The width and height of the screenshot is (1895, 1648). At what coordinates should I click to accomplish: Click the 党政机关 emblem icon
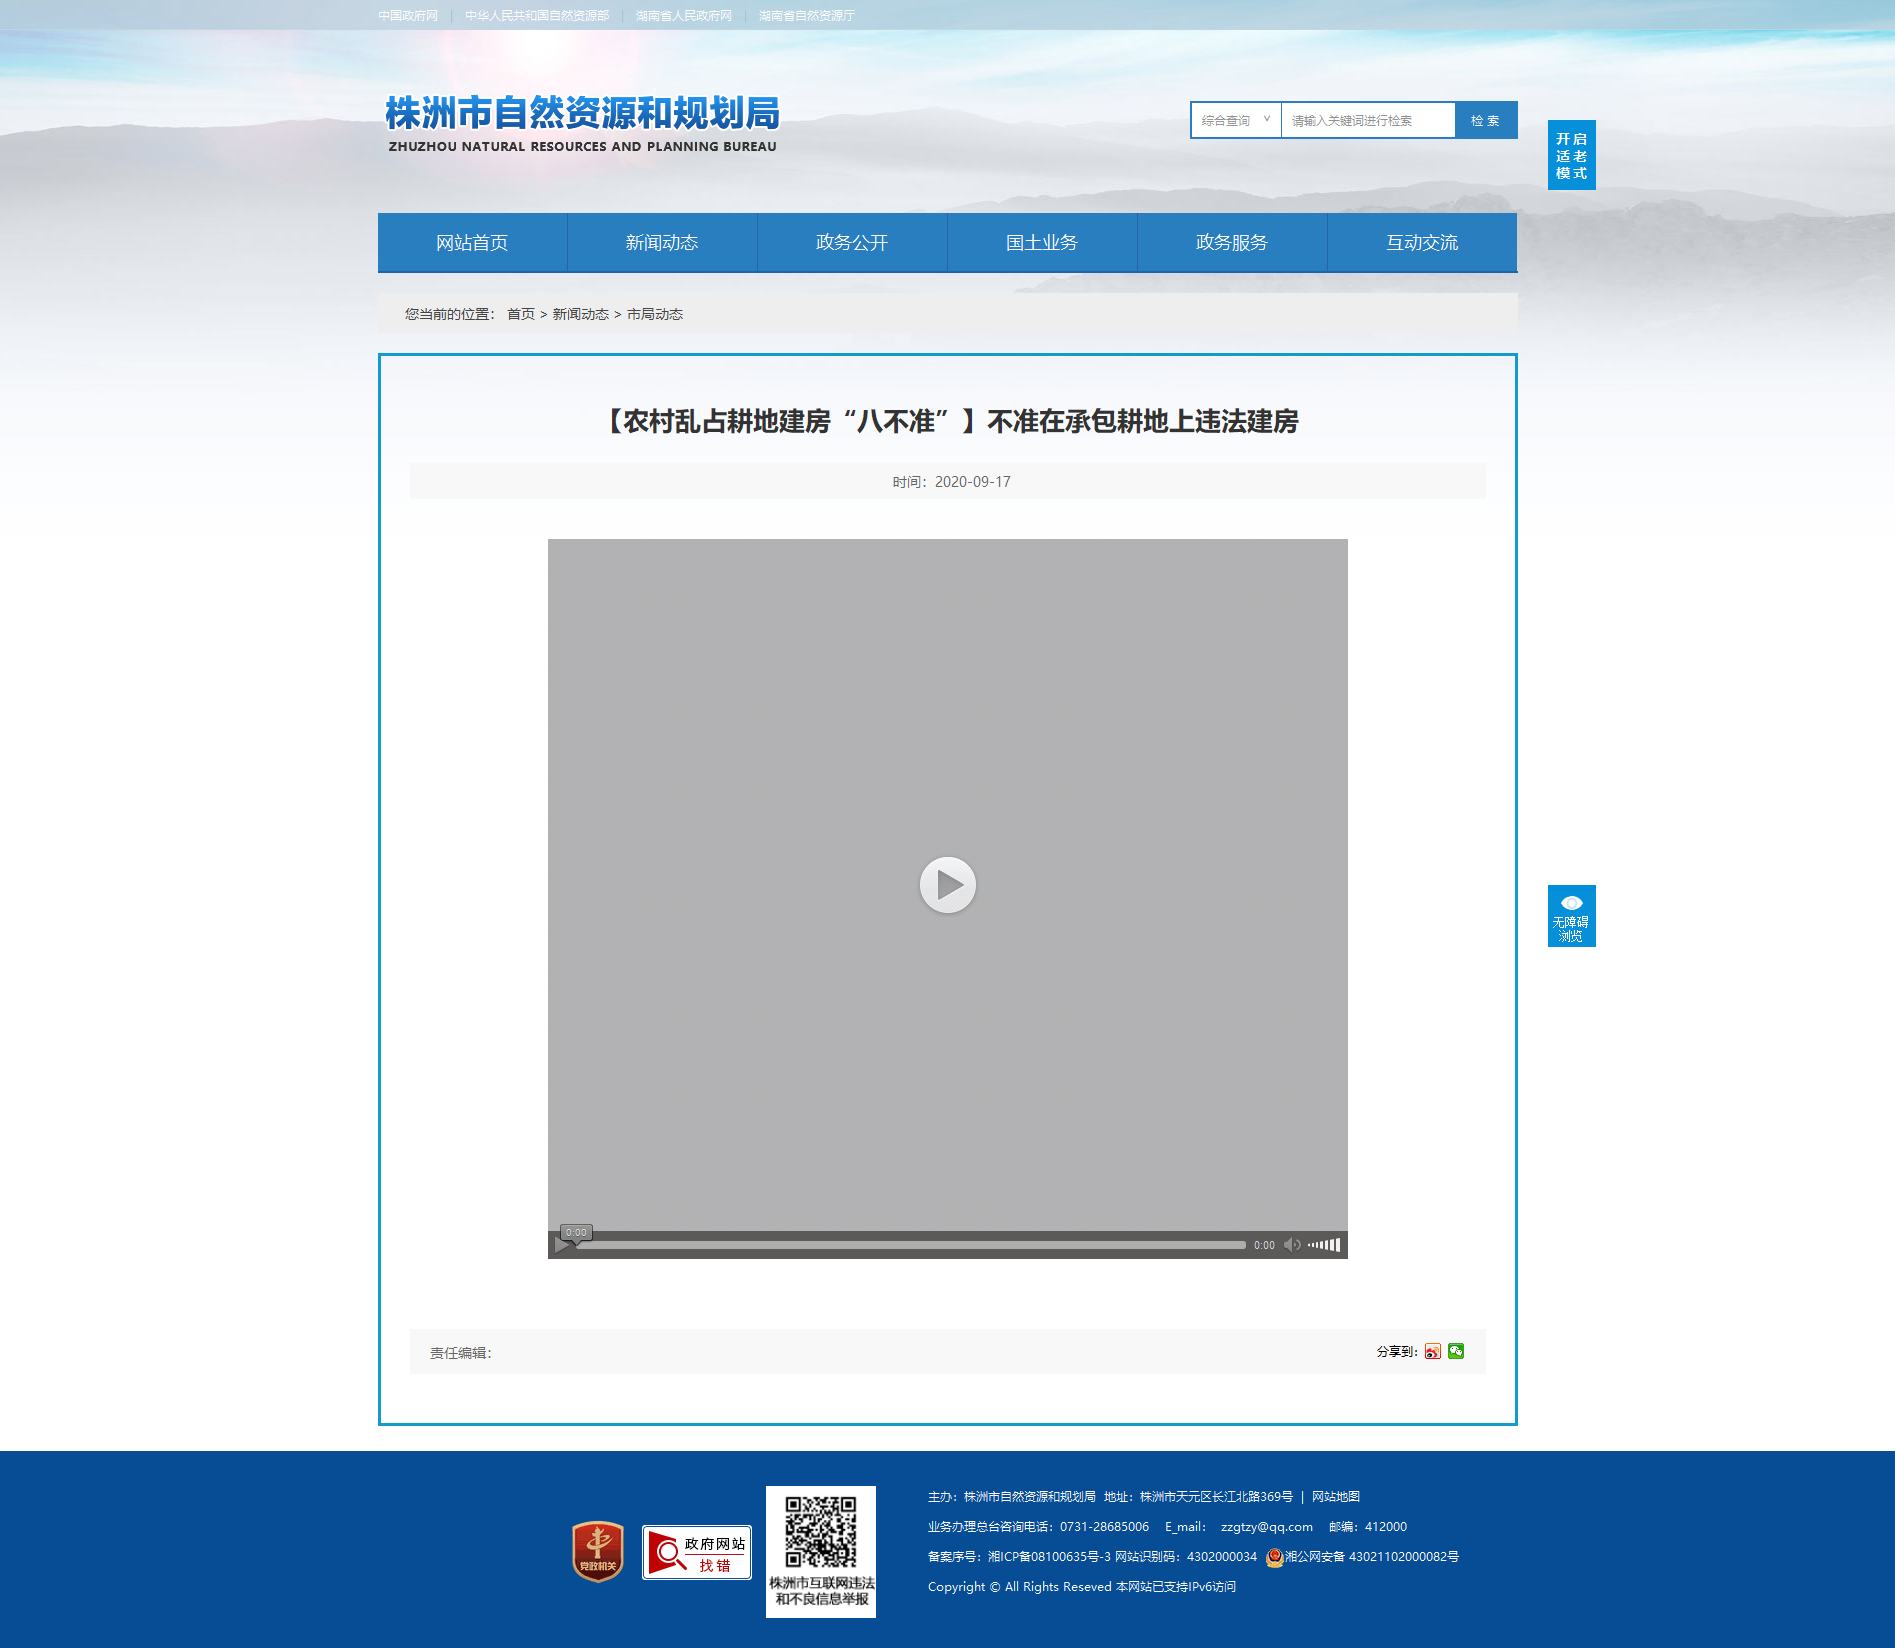tap(598, 1551)
